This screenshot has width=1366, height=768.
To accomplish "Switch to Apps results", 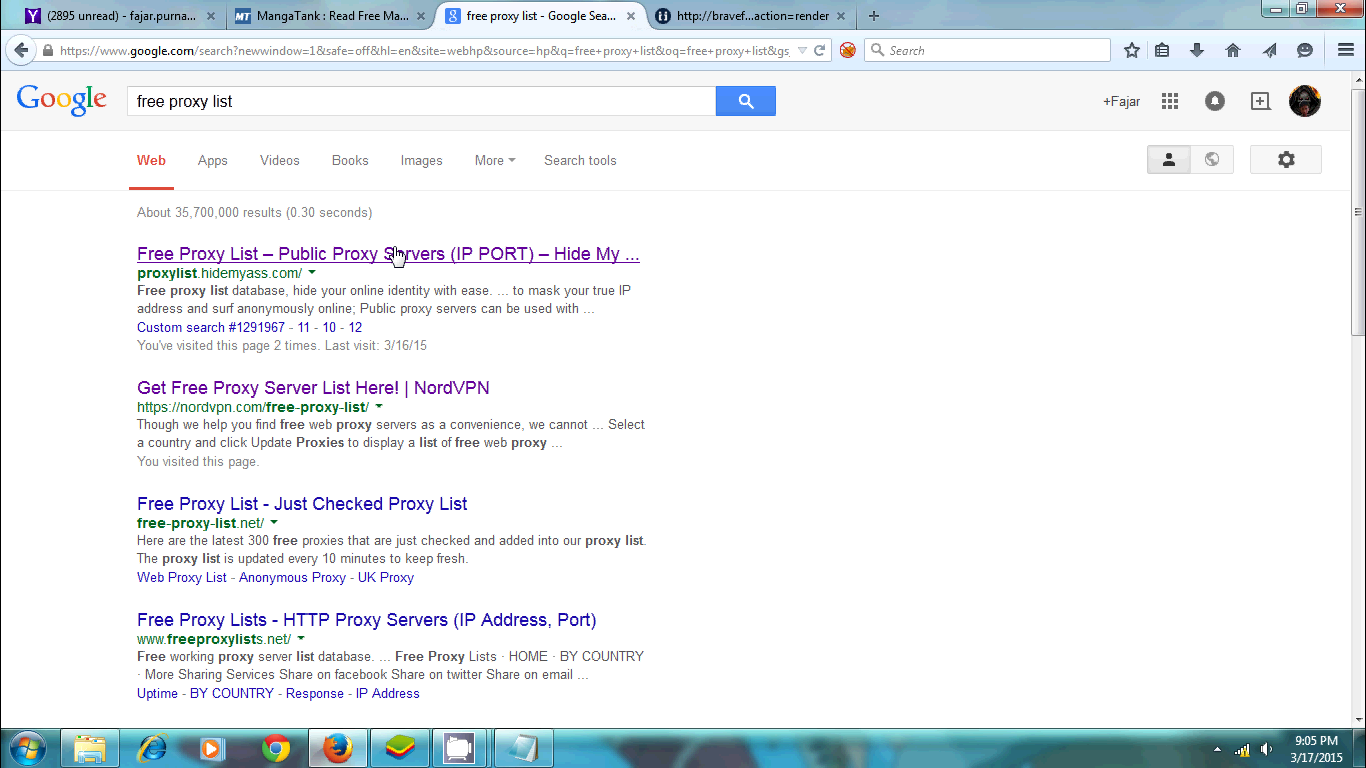I will [213, 160].
